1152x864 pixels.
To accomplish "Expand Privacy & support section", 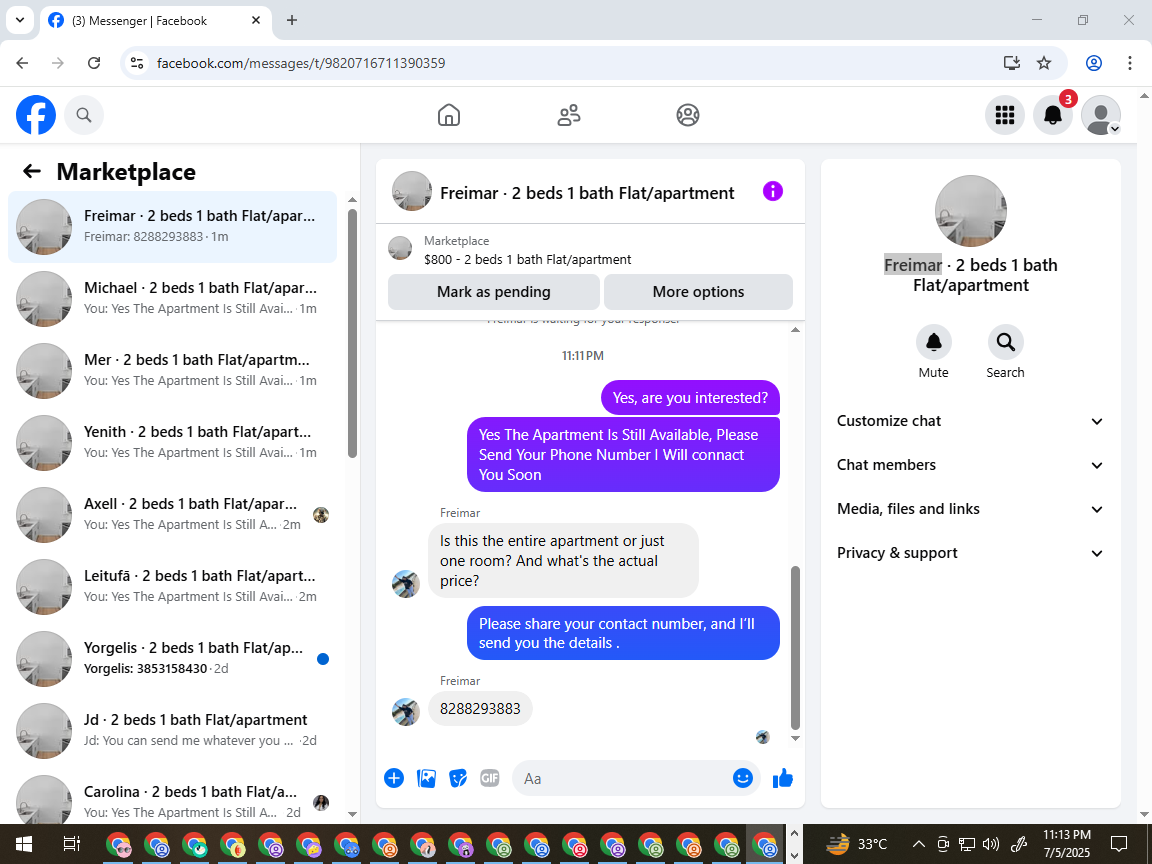I will tap(970, 553).
